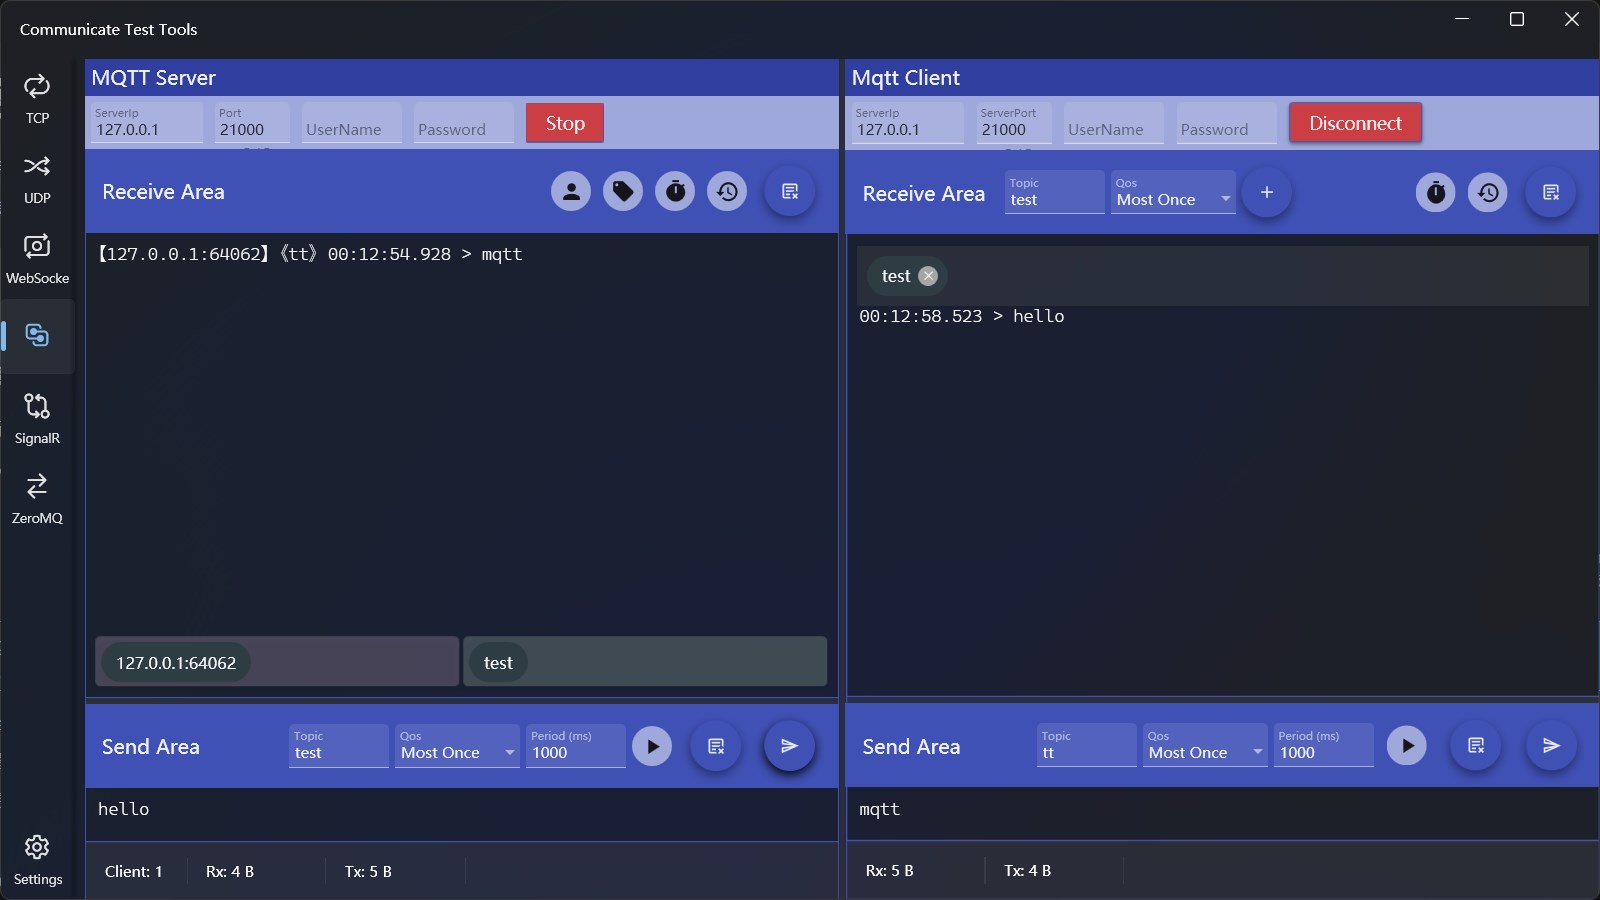The height and width of the screenshot is (900, 1600).
Task: Expand client send Qos dropdown
Action: pos(1205,746)
